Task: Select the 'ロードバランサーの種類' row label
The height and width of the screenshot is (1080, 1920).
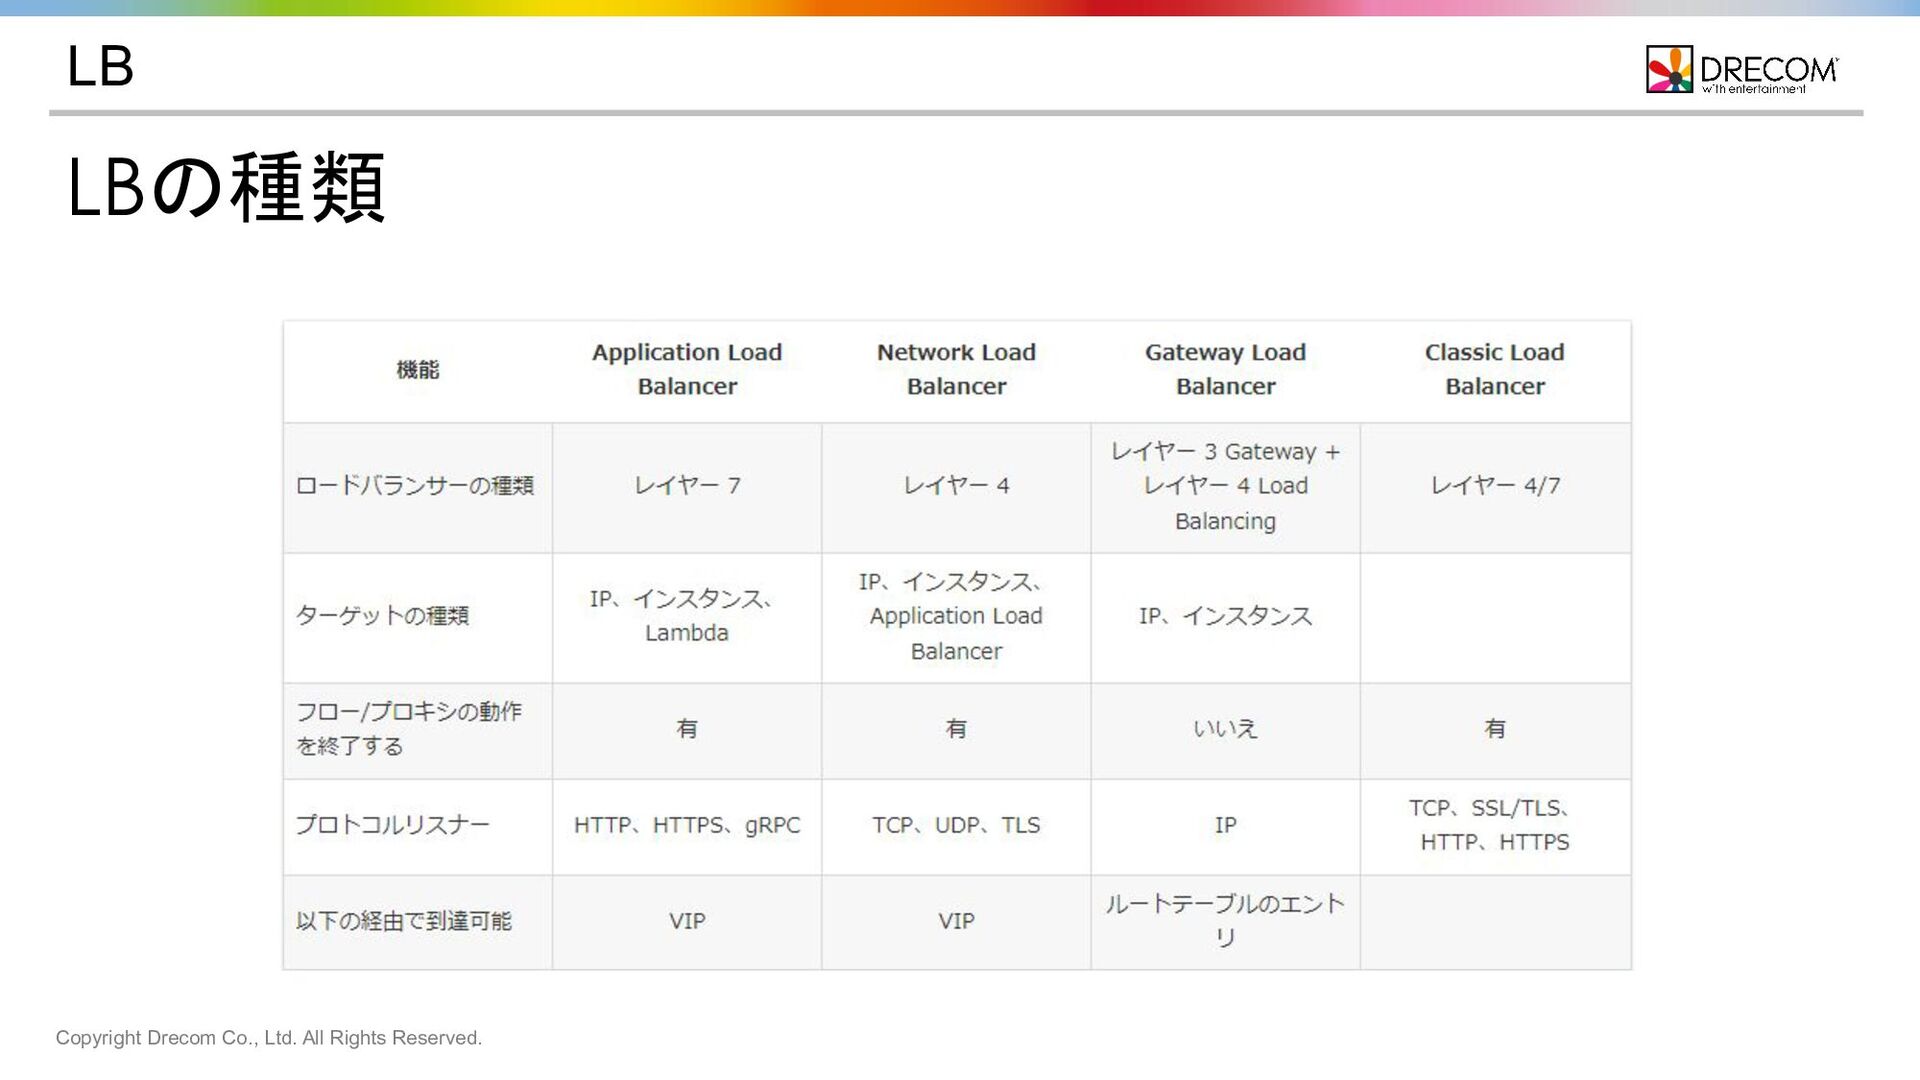Action: point(415,486)
